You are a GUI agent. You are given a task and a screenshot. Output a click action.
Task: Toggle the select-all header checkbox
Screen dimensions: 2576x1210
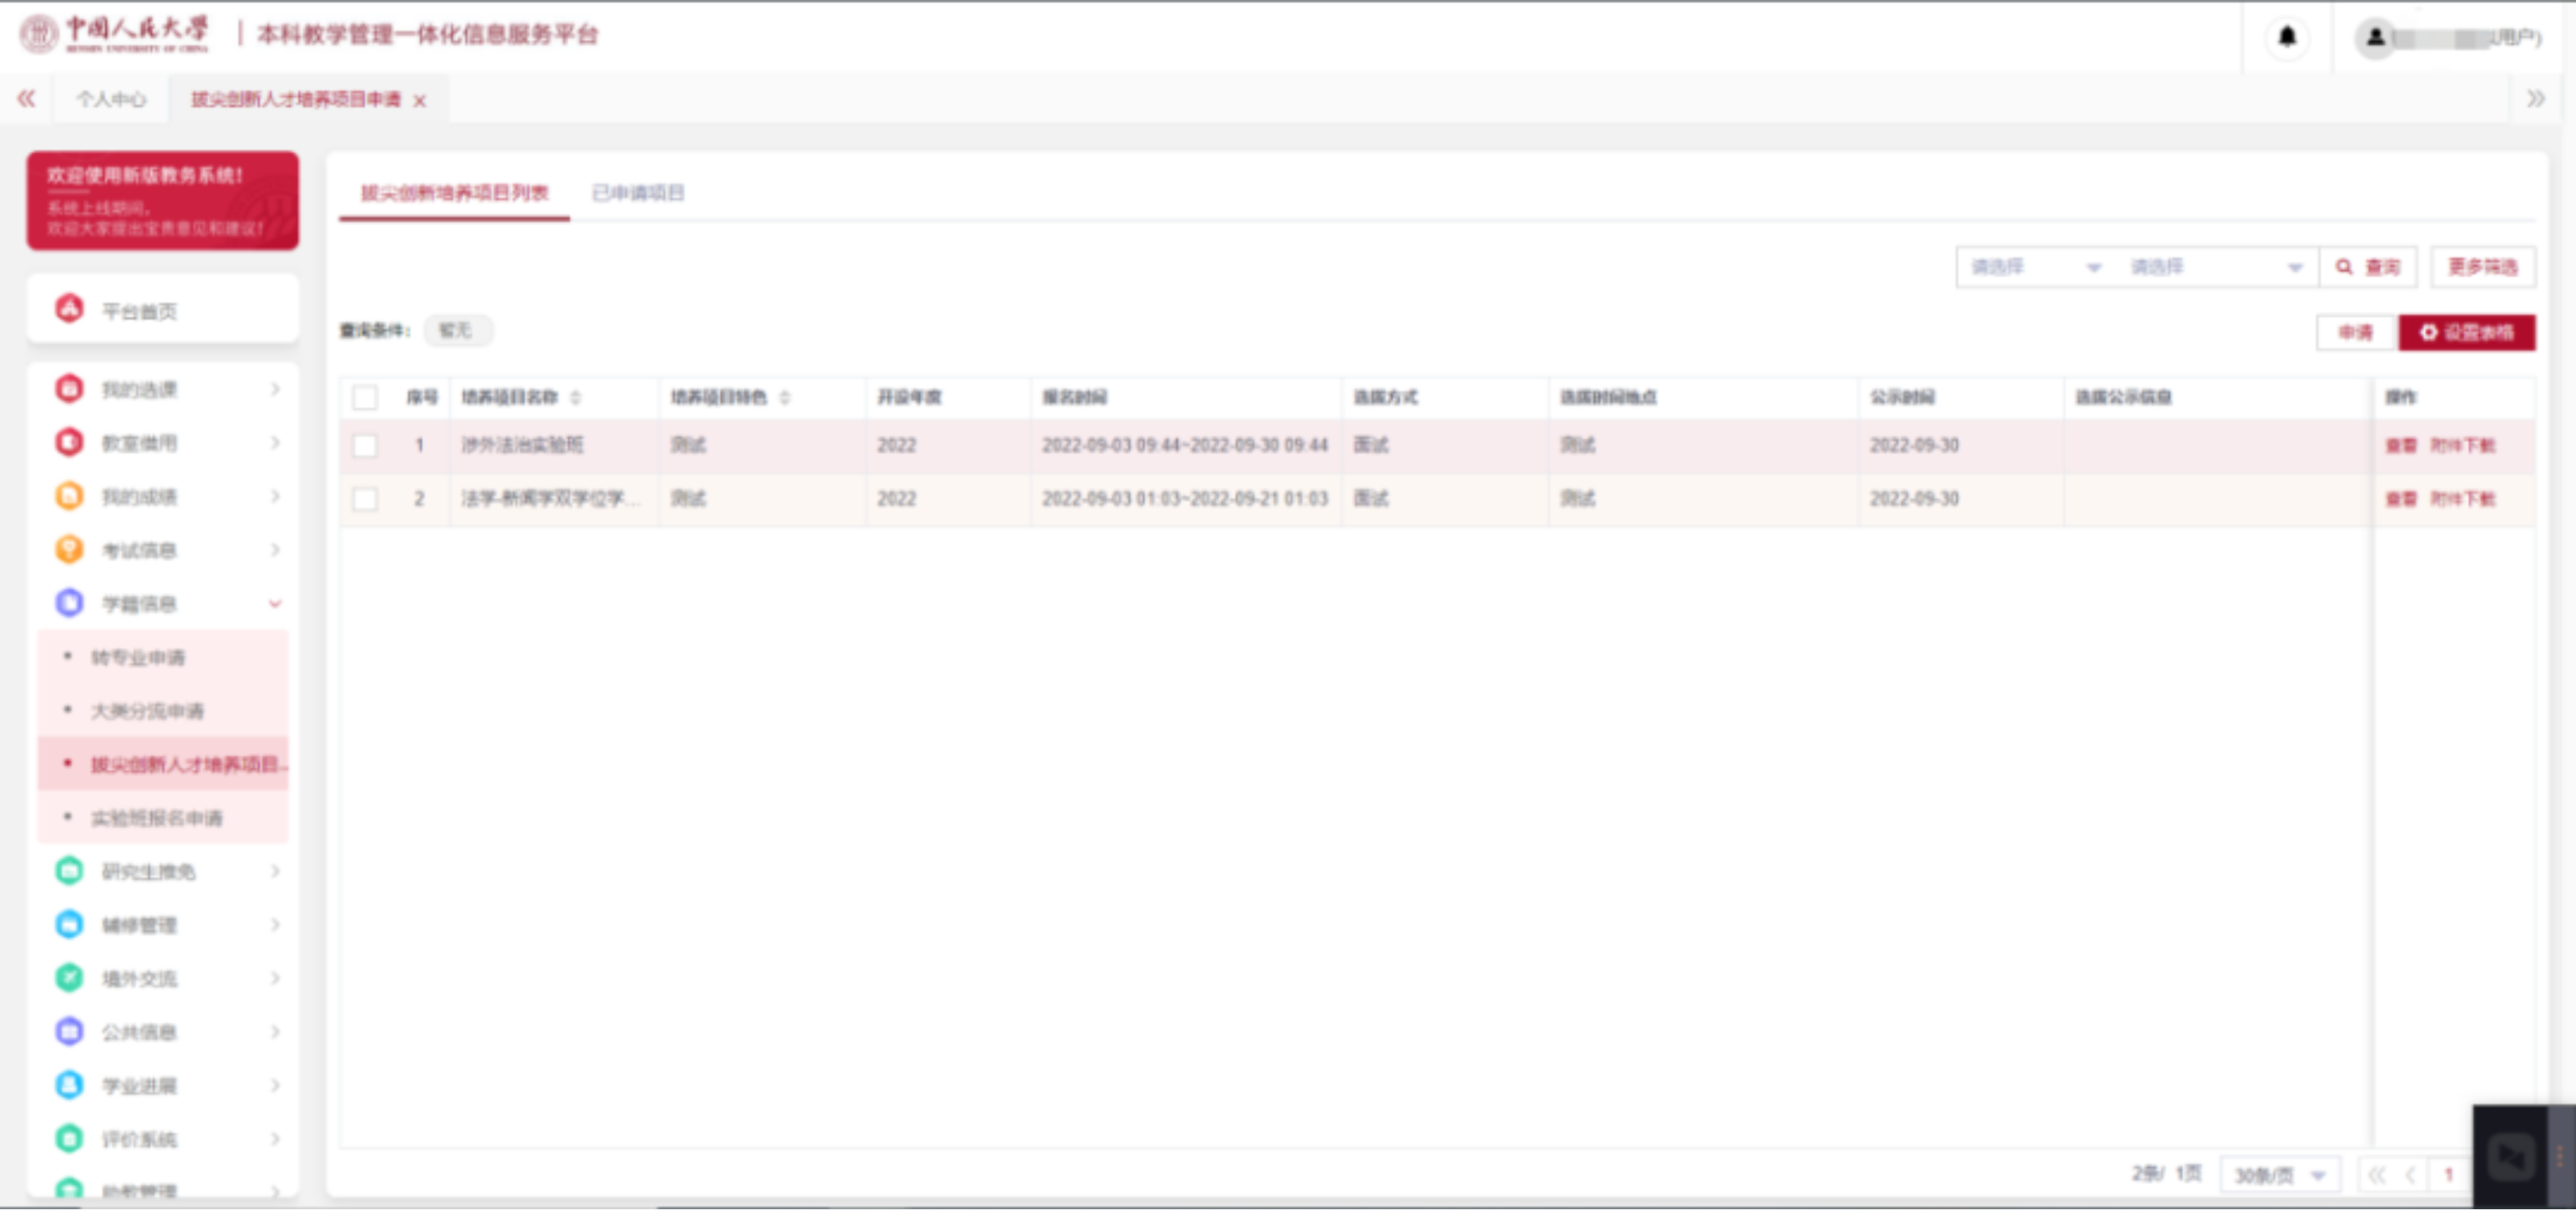[x=365, y=397]
